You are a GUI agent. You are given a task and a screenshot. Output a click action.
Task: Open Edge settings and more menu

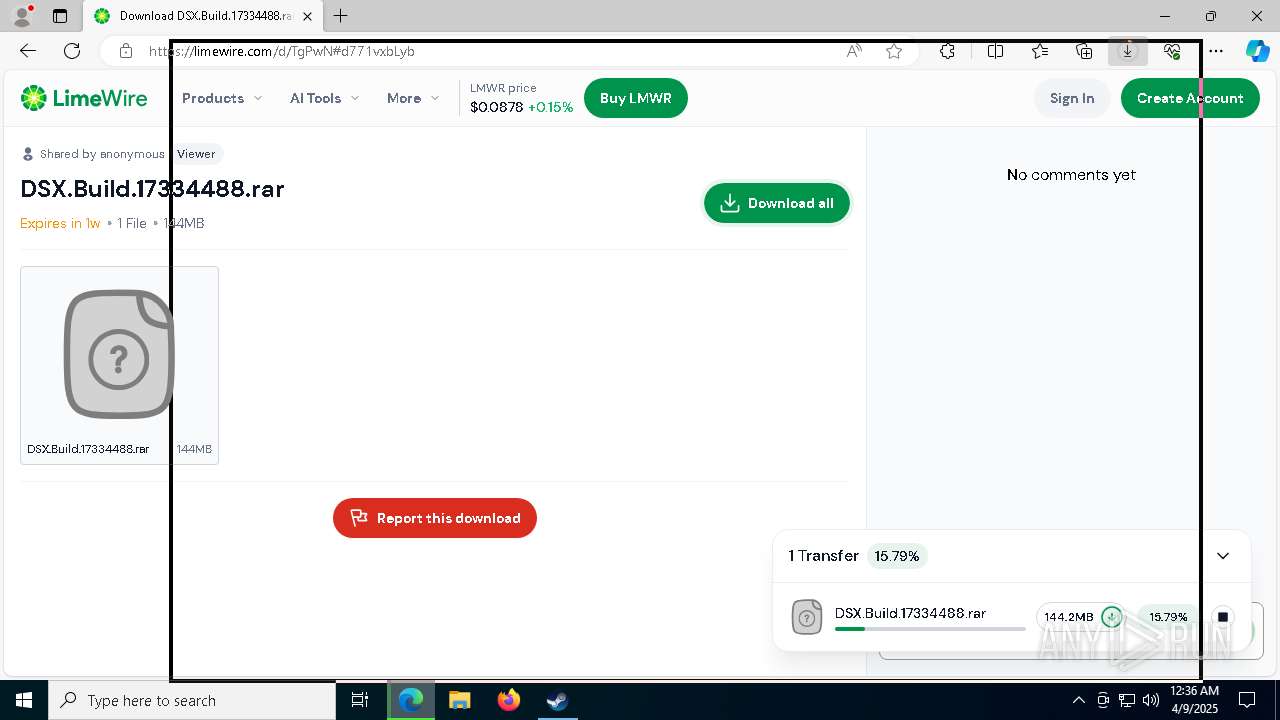tap(1216, 51)
